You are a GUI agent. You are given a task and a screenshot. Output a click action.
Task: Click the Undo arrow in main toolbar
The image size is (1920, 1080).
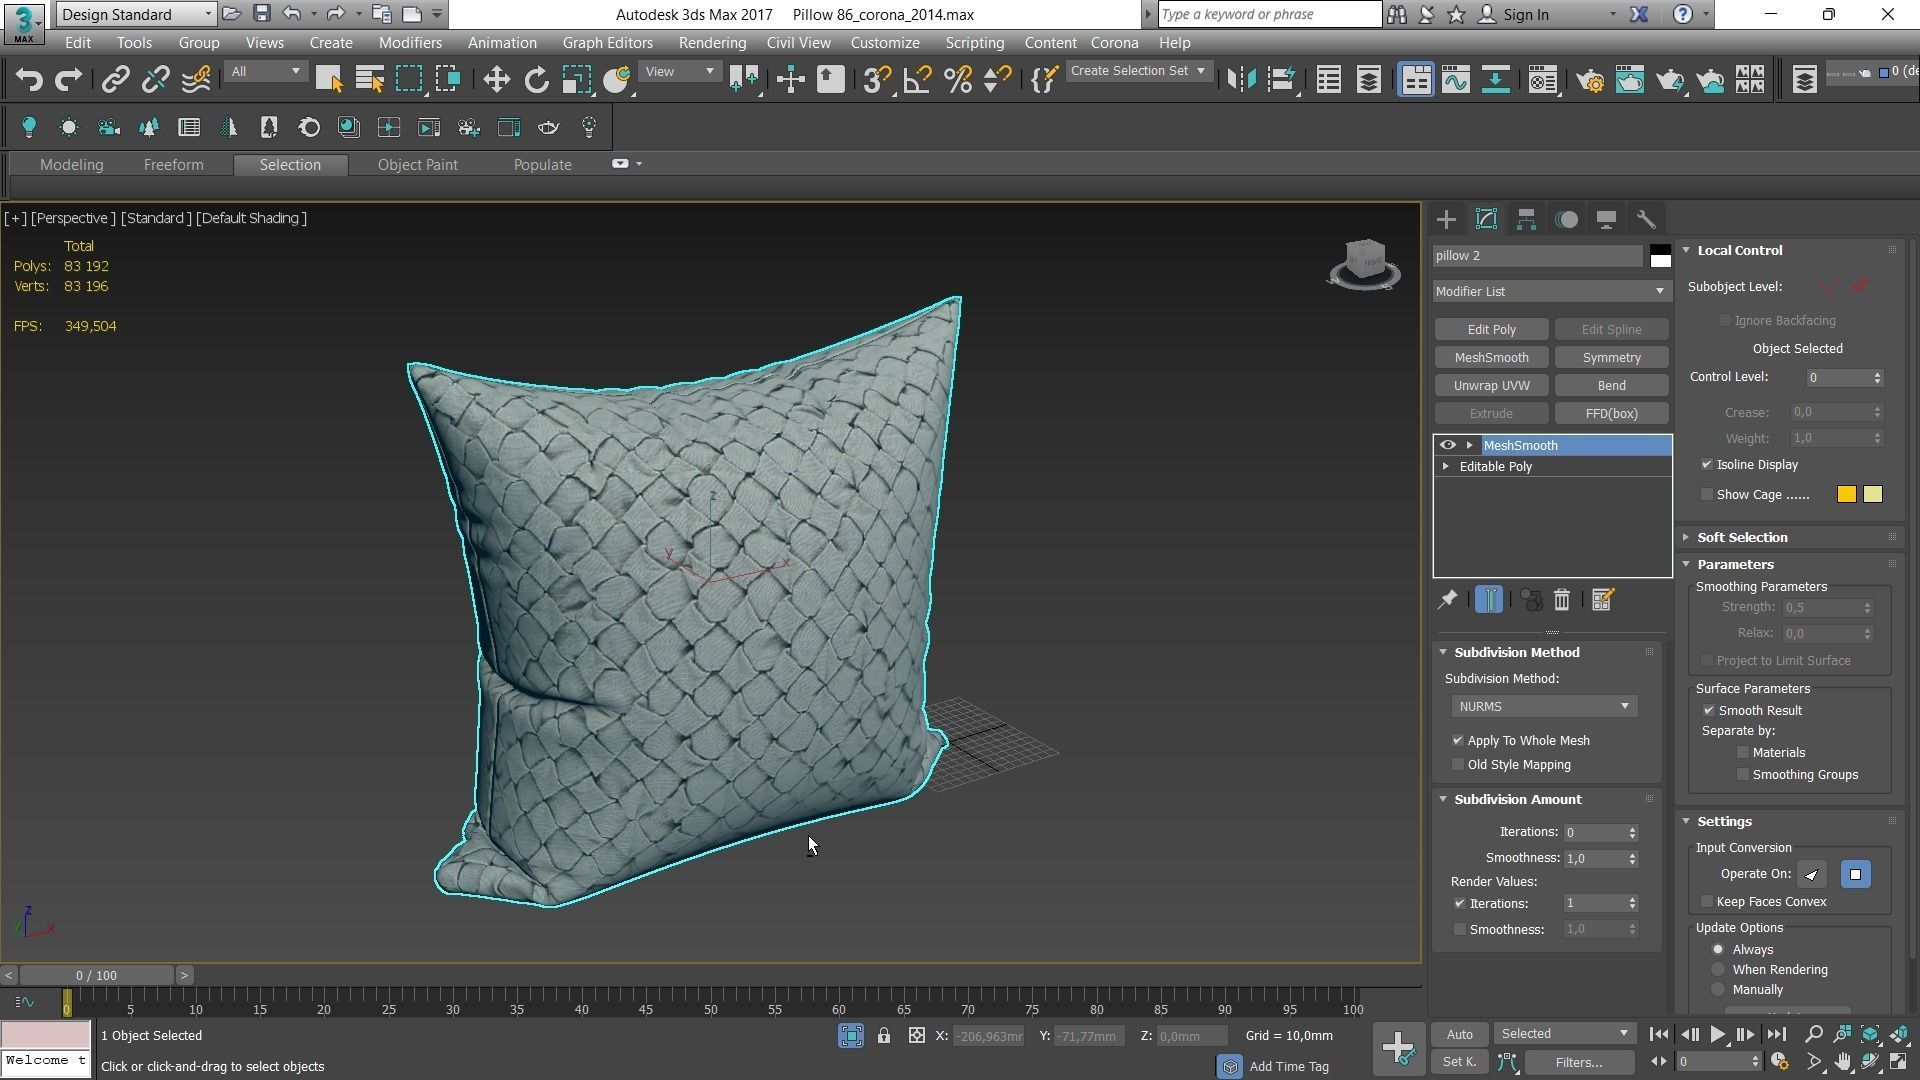[x=29, y=80]
